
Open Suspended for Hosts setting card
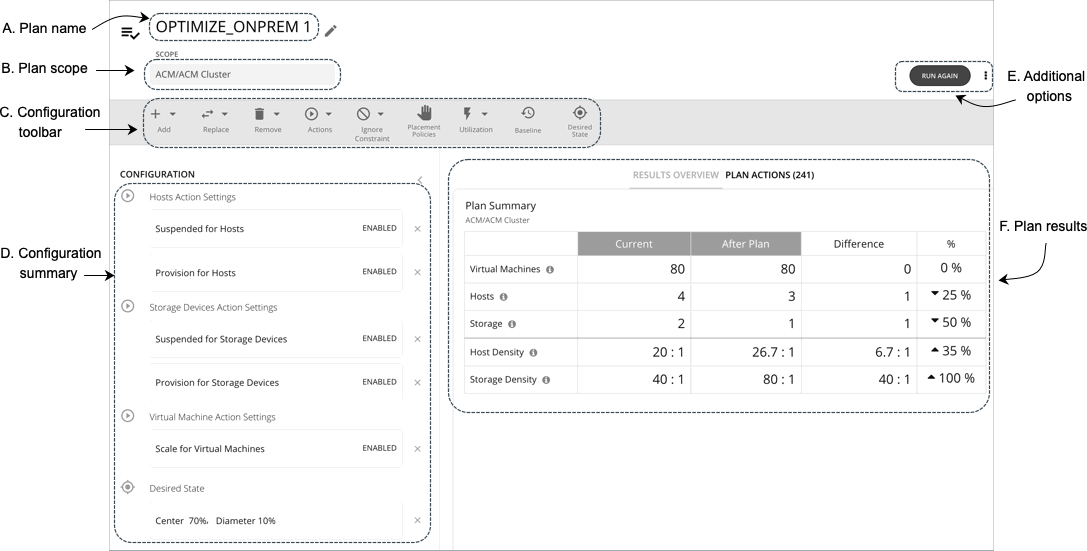[x=276, y=228]
